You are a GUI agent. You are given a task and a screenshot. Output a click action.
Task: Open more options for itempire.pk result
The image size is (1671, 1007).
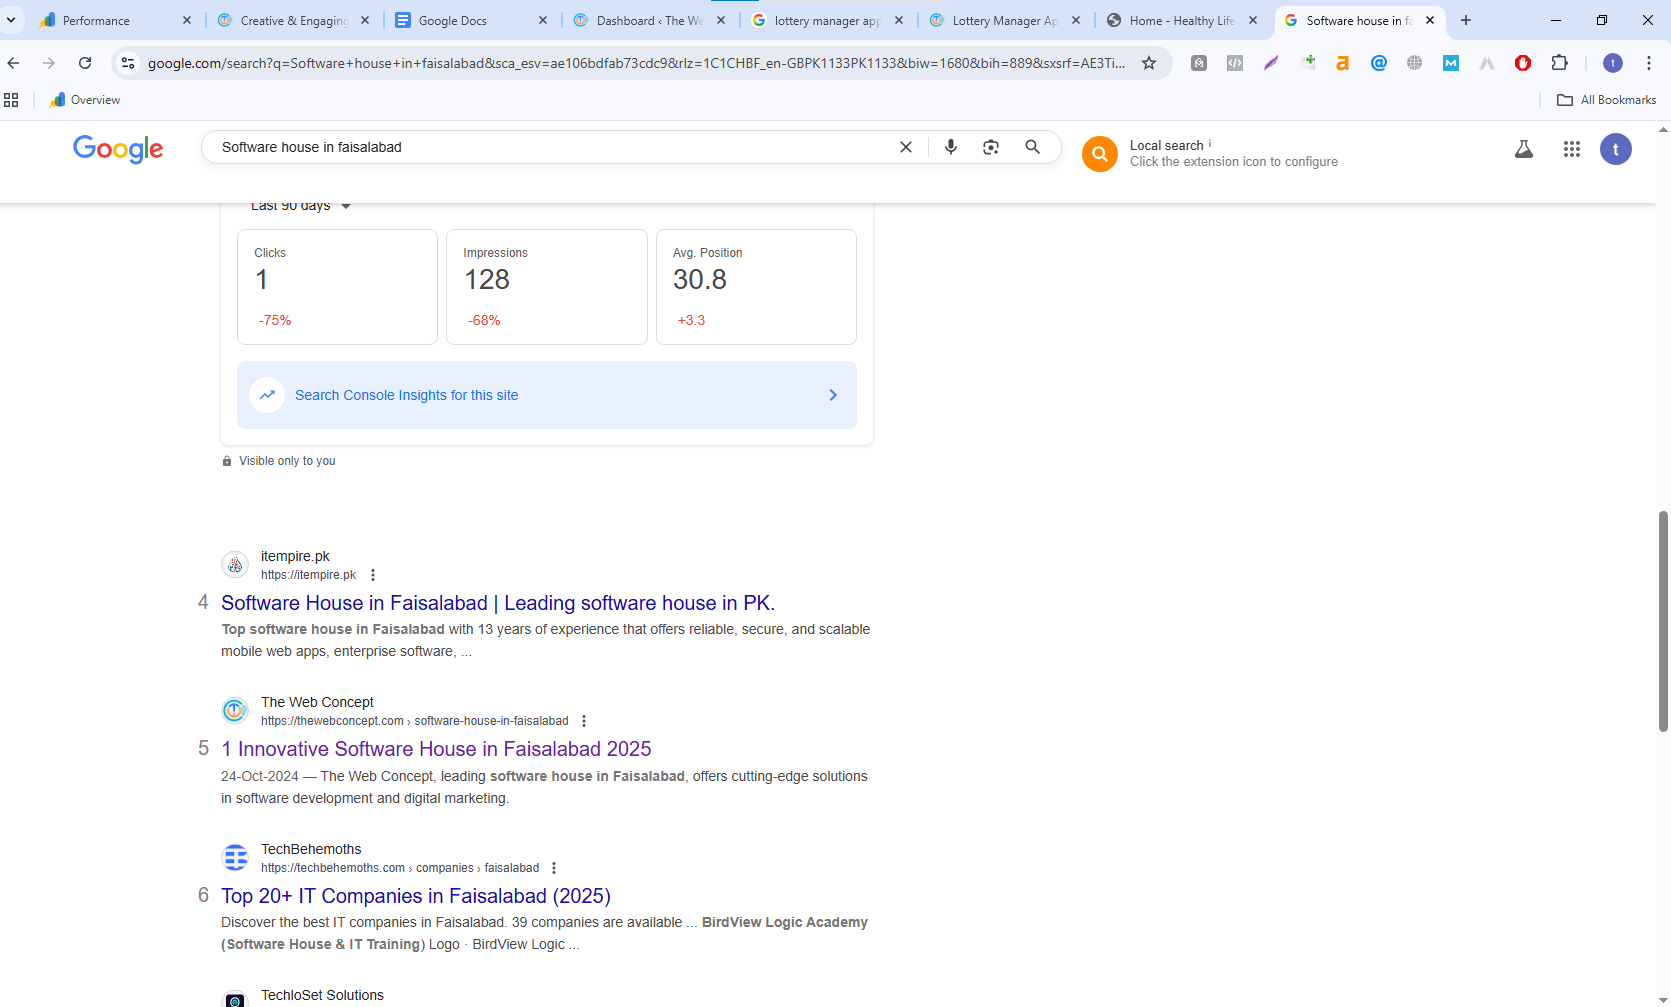pyautogui.click(x=373, y=575)
